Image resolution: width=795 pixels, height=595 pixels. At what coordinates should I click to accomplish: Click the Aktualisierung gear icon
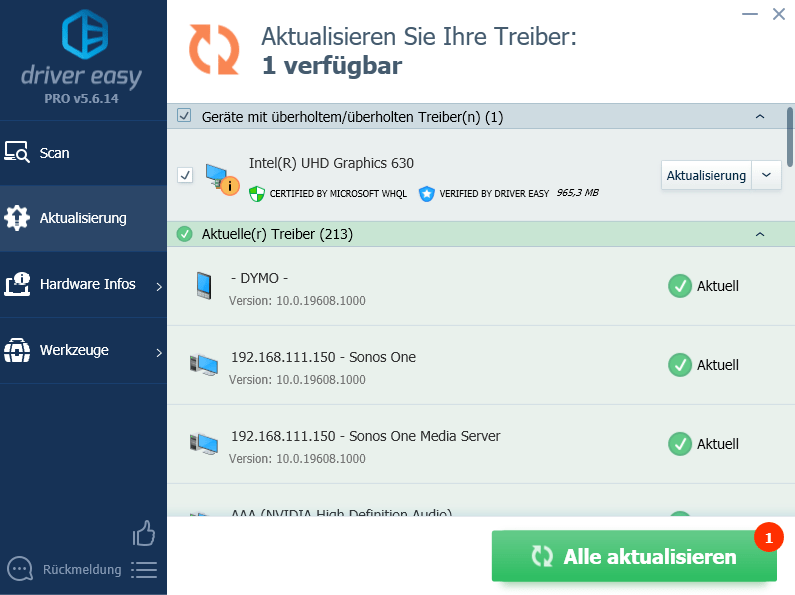[x=17, y=218]
